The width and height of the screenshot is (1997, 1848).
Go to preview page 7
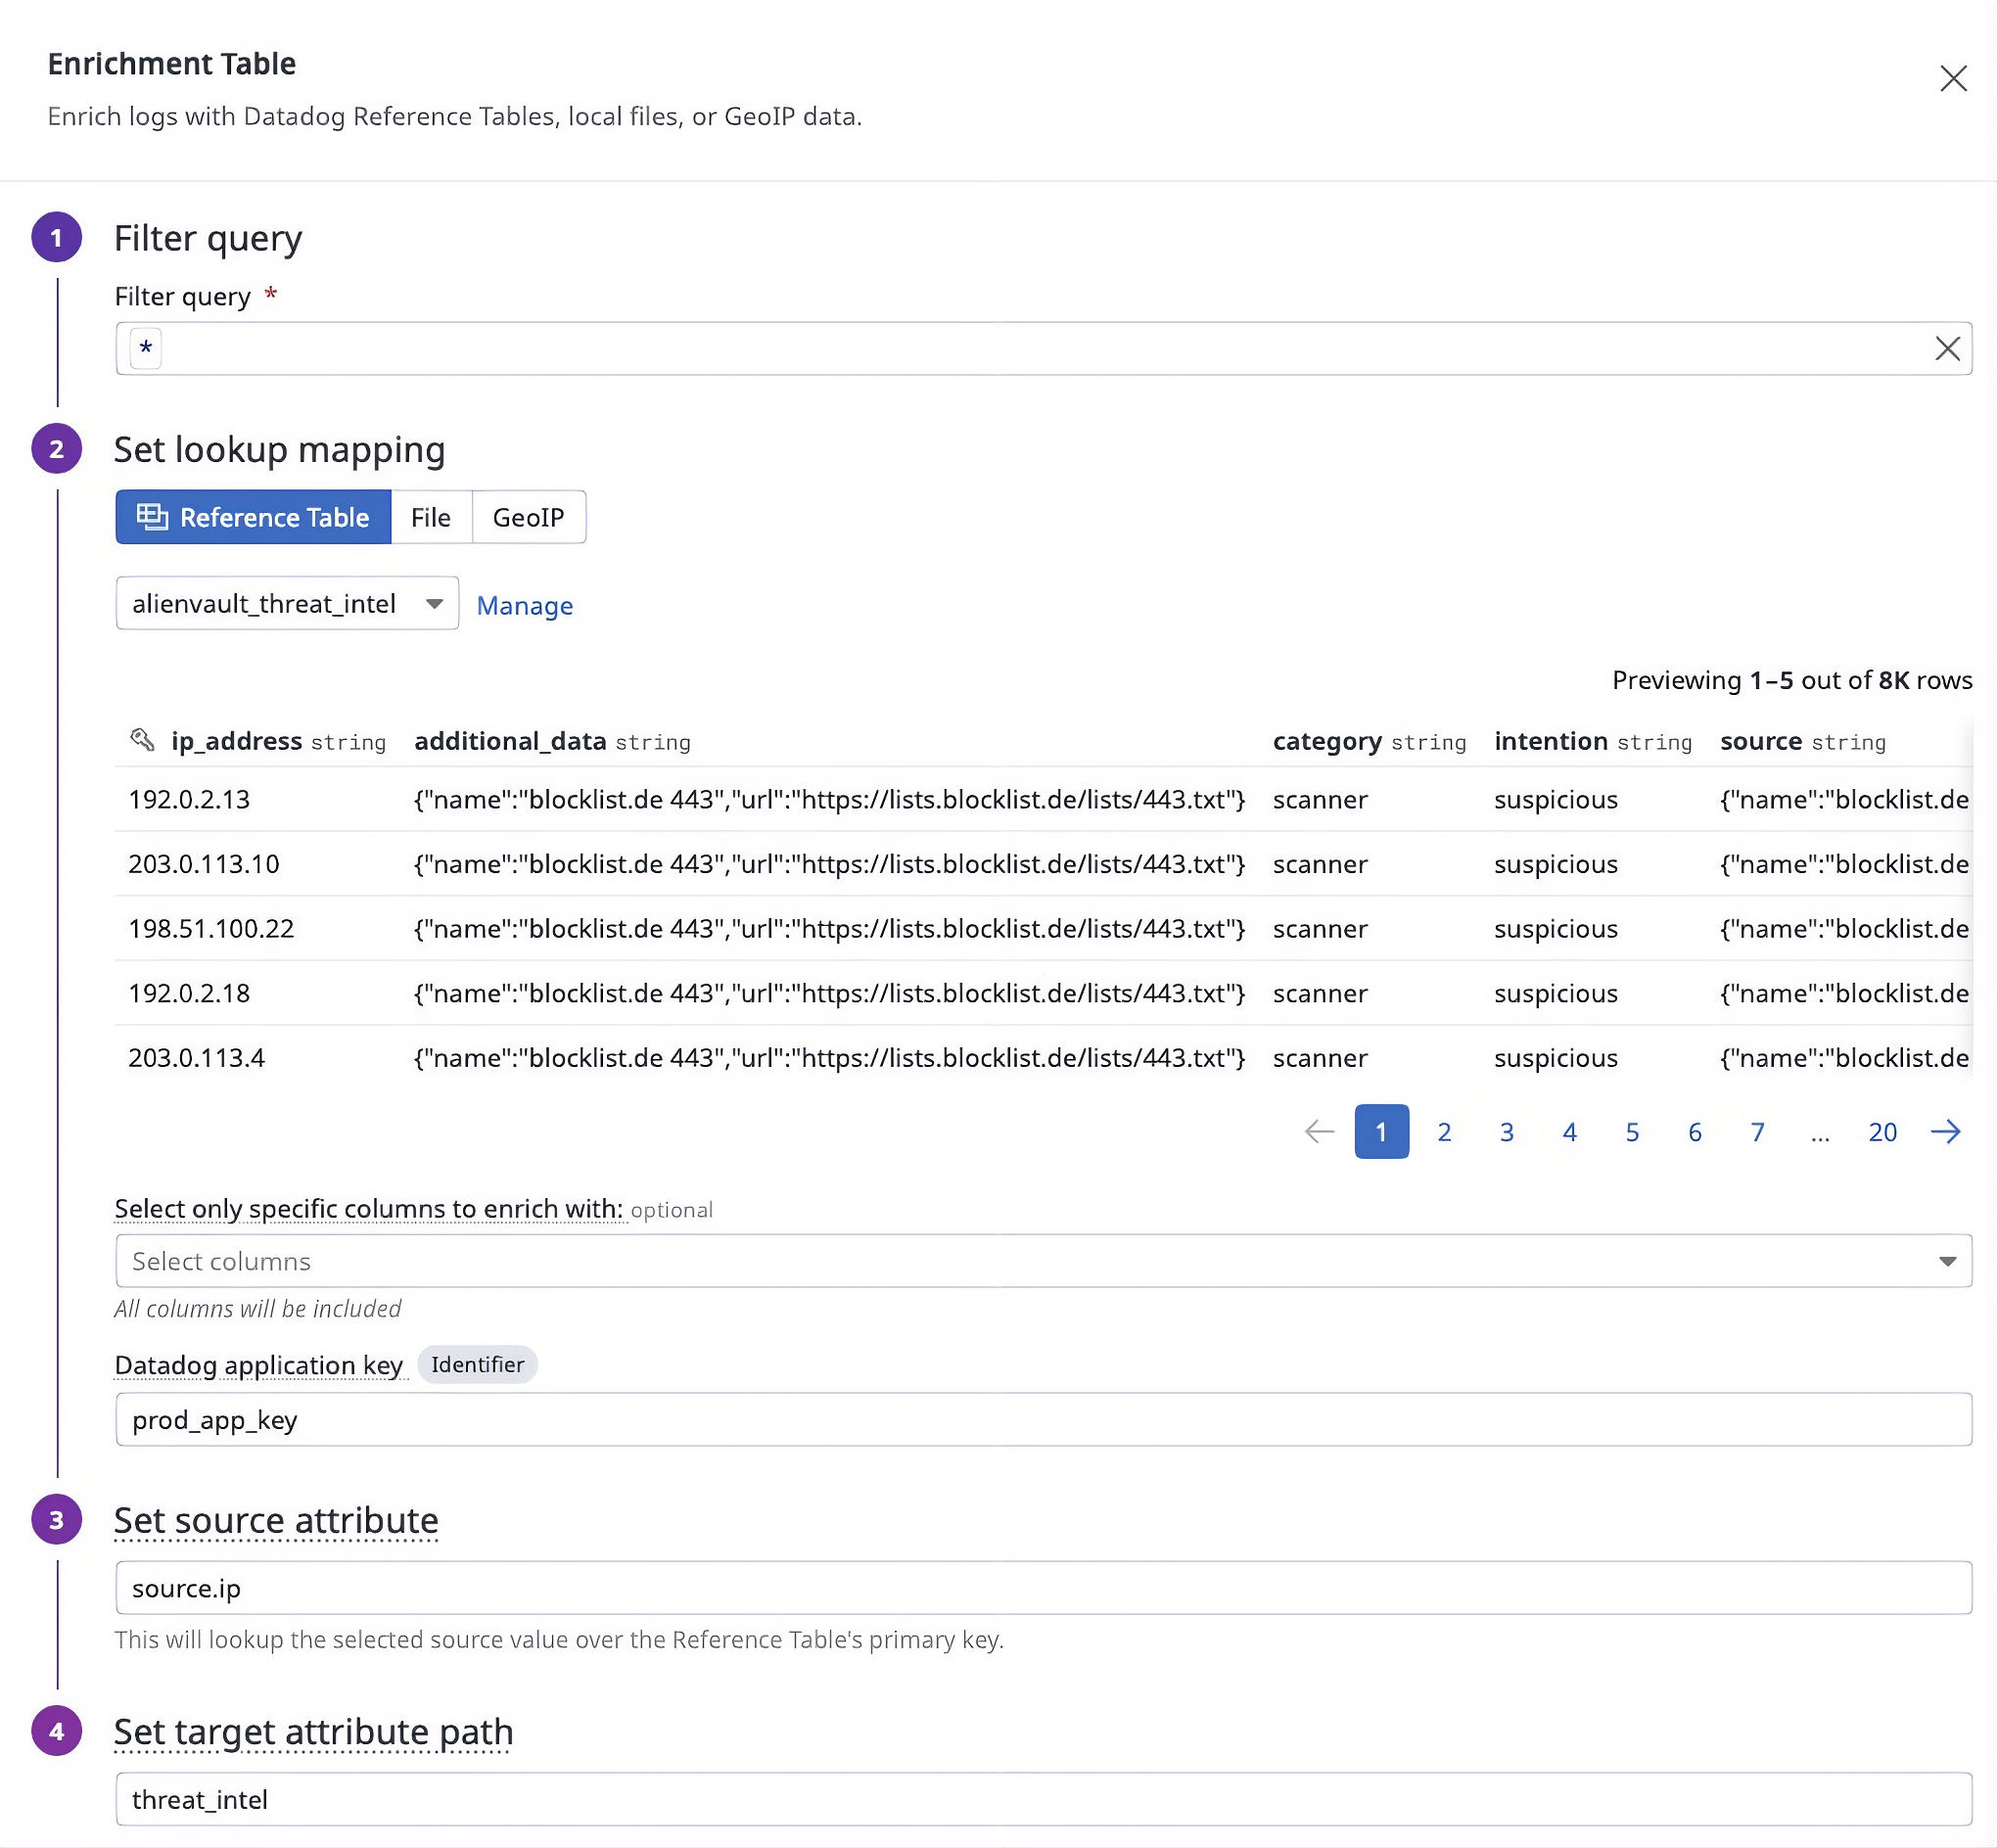point(1757,1131)
